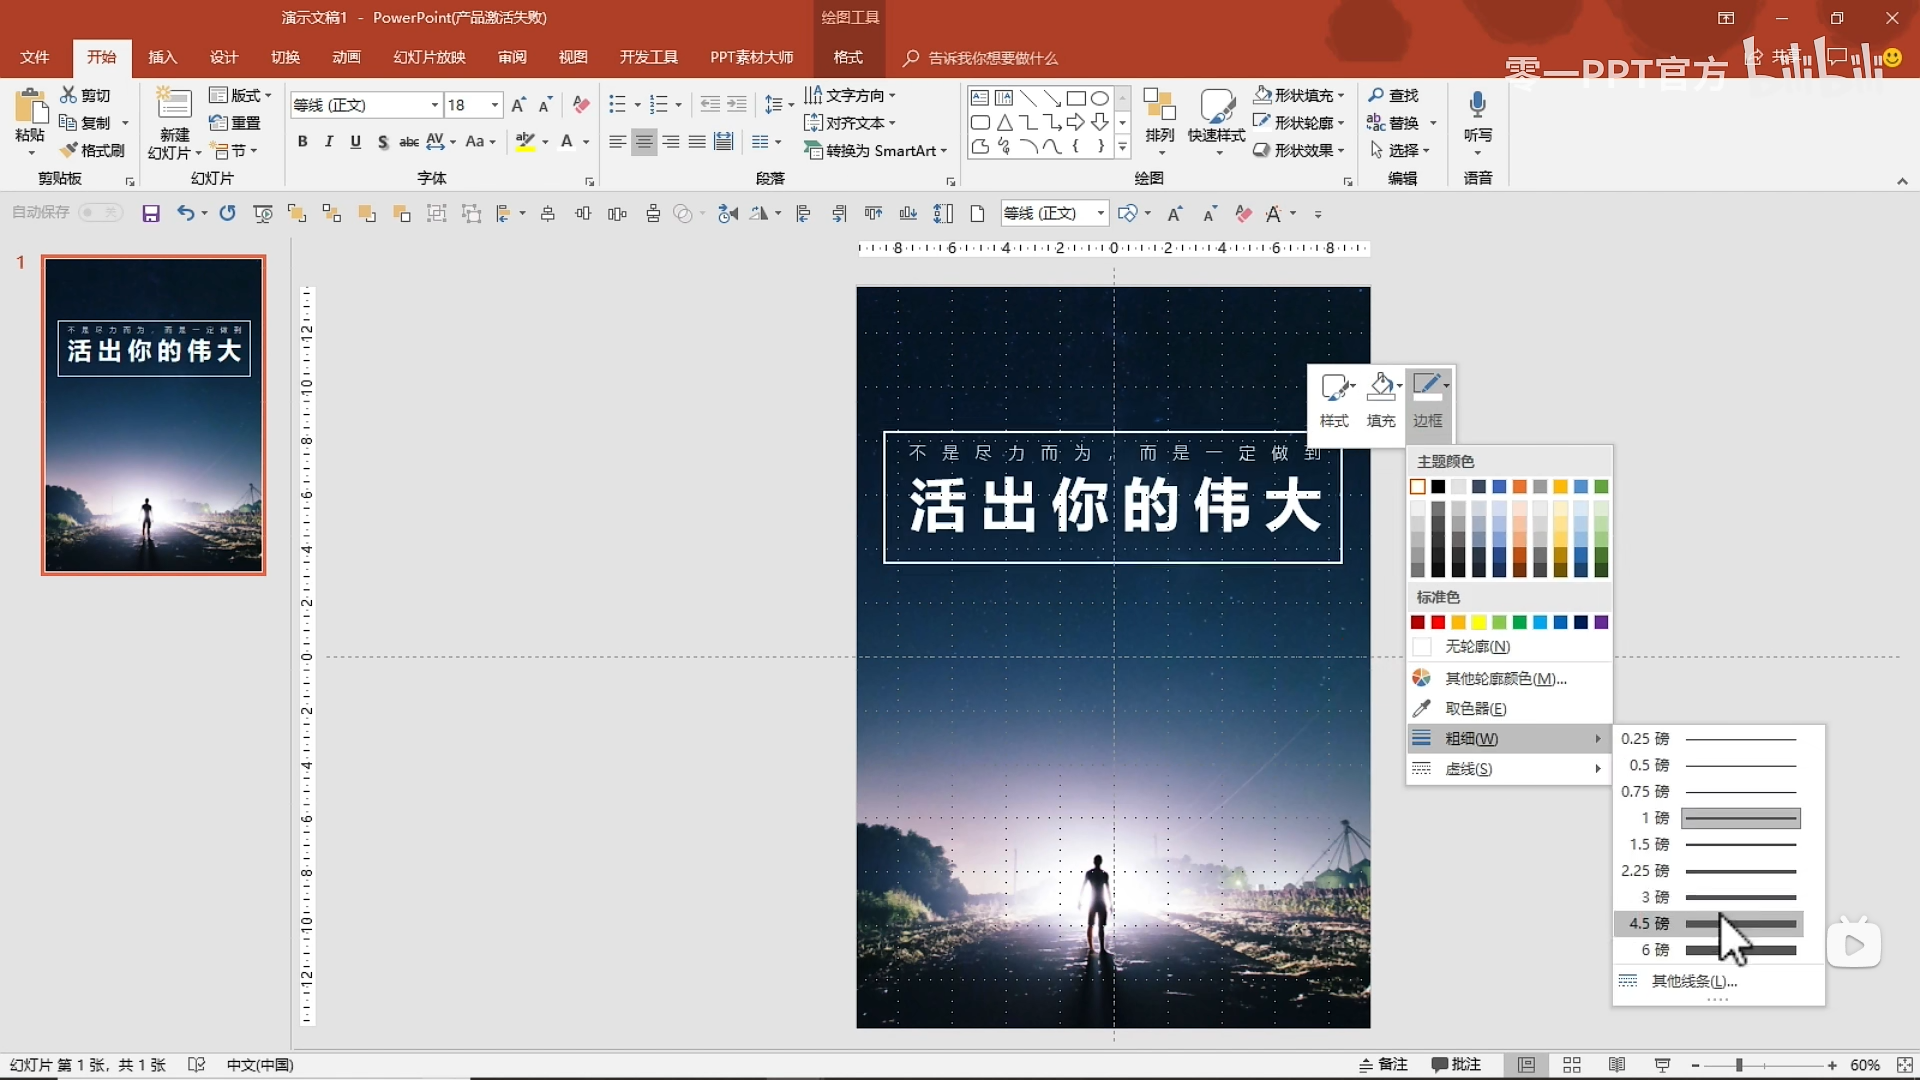
Task: Toggle Comments pane in status bar
Action: pyautogui.click(x=1456, y=1065)
